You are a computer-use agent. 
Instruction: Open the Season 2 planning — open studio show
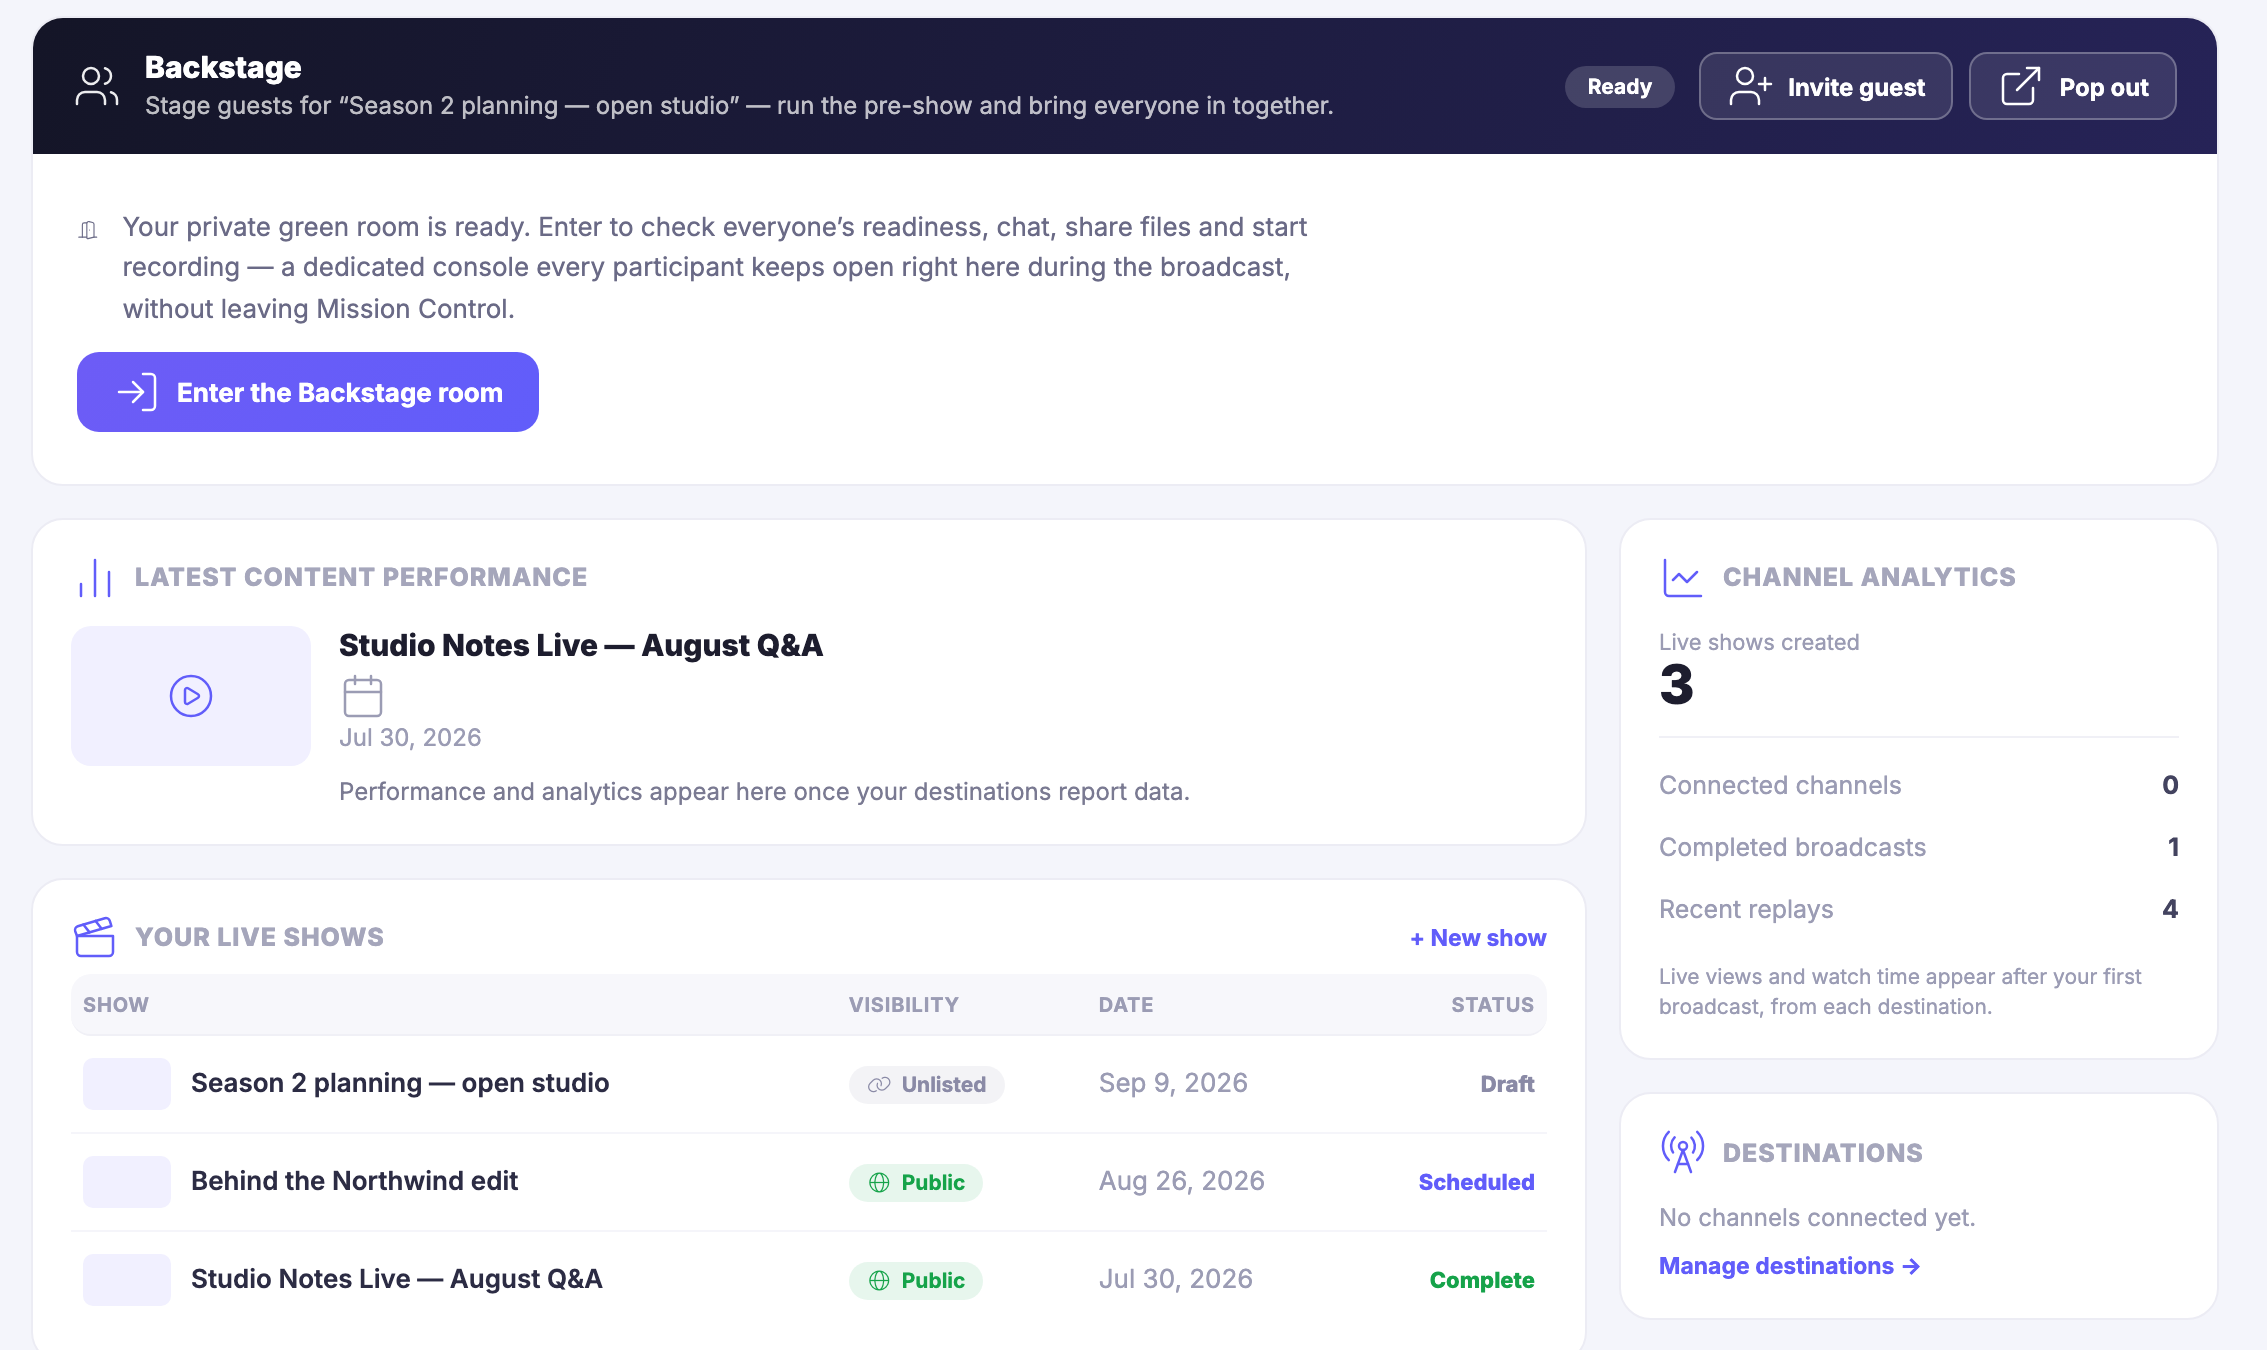(x=400, y=1083)
